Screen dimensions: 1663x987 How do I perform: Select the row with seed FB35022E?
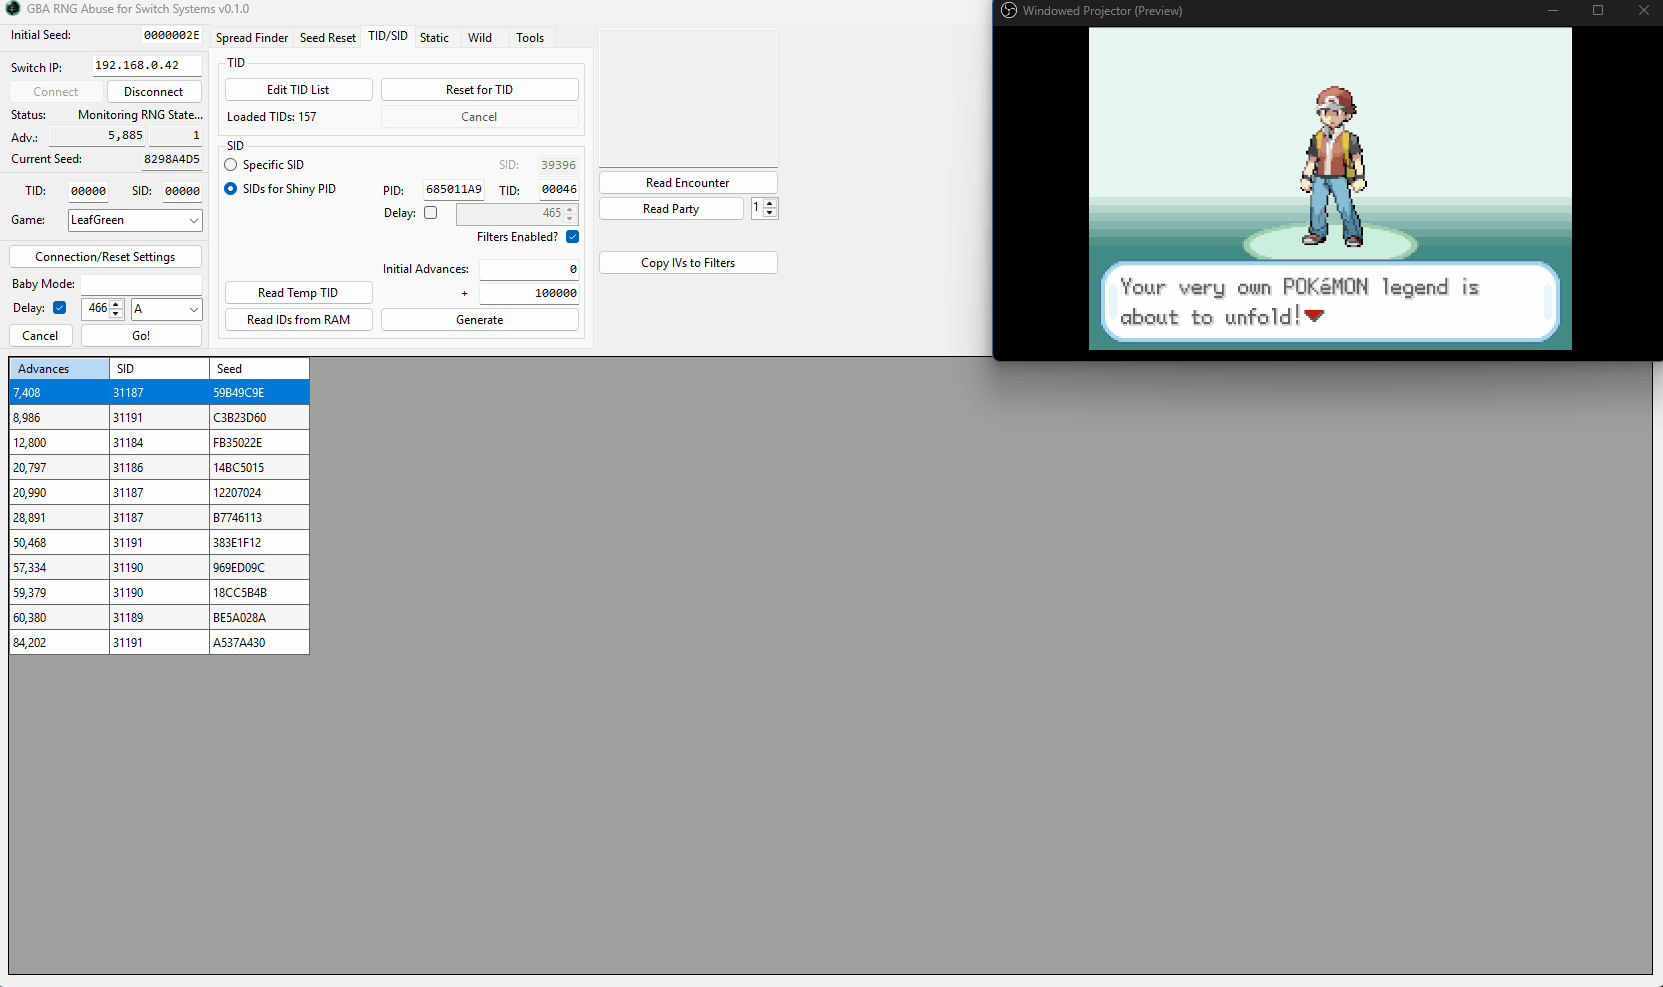pyautogui.click(x=159, y=443)
